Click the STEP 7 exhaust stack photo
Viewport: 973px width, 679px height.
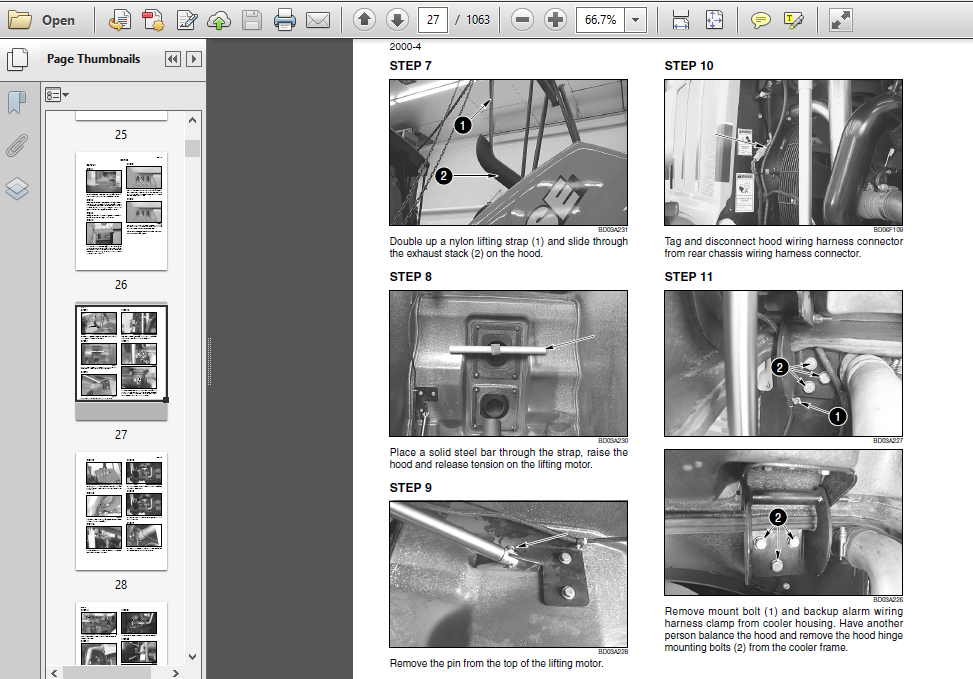coord(508,152)
